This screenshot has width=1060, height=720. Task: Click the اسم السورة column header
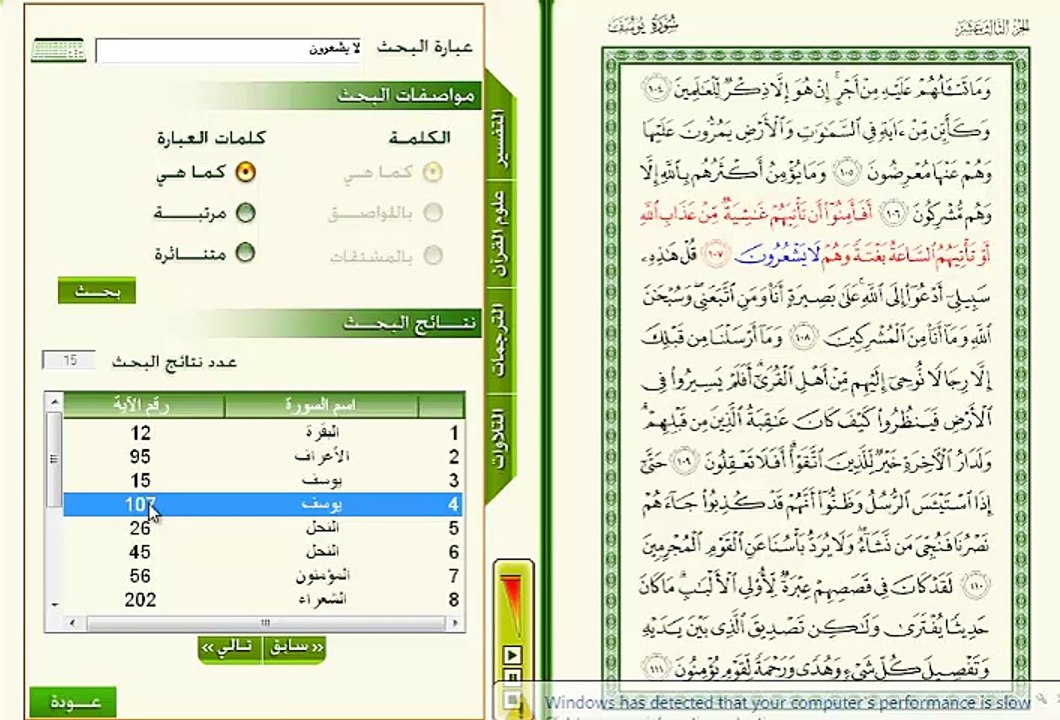point(321,406)
